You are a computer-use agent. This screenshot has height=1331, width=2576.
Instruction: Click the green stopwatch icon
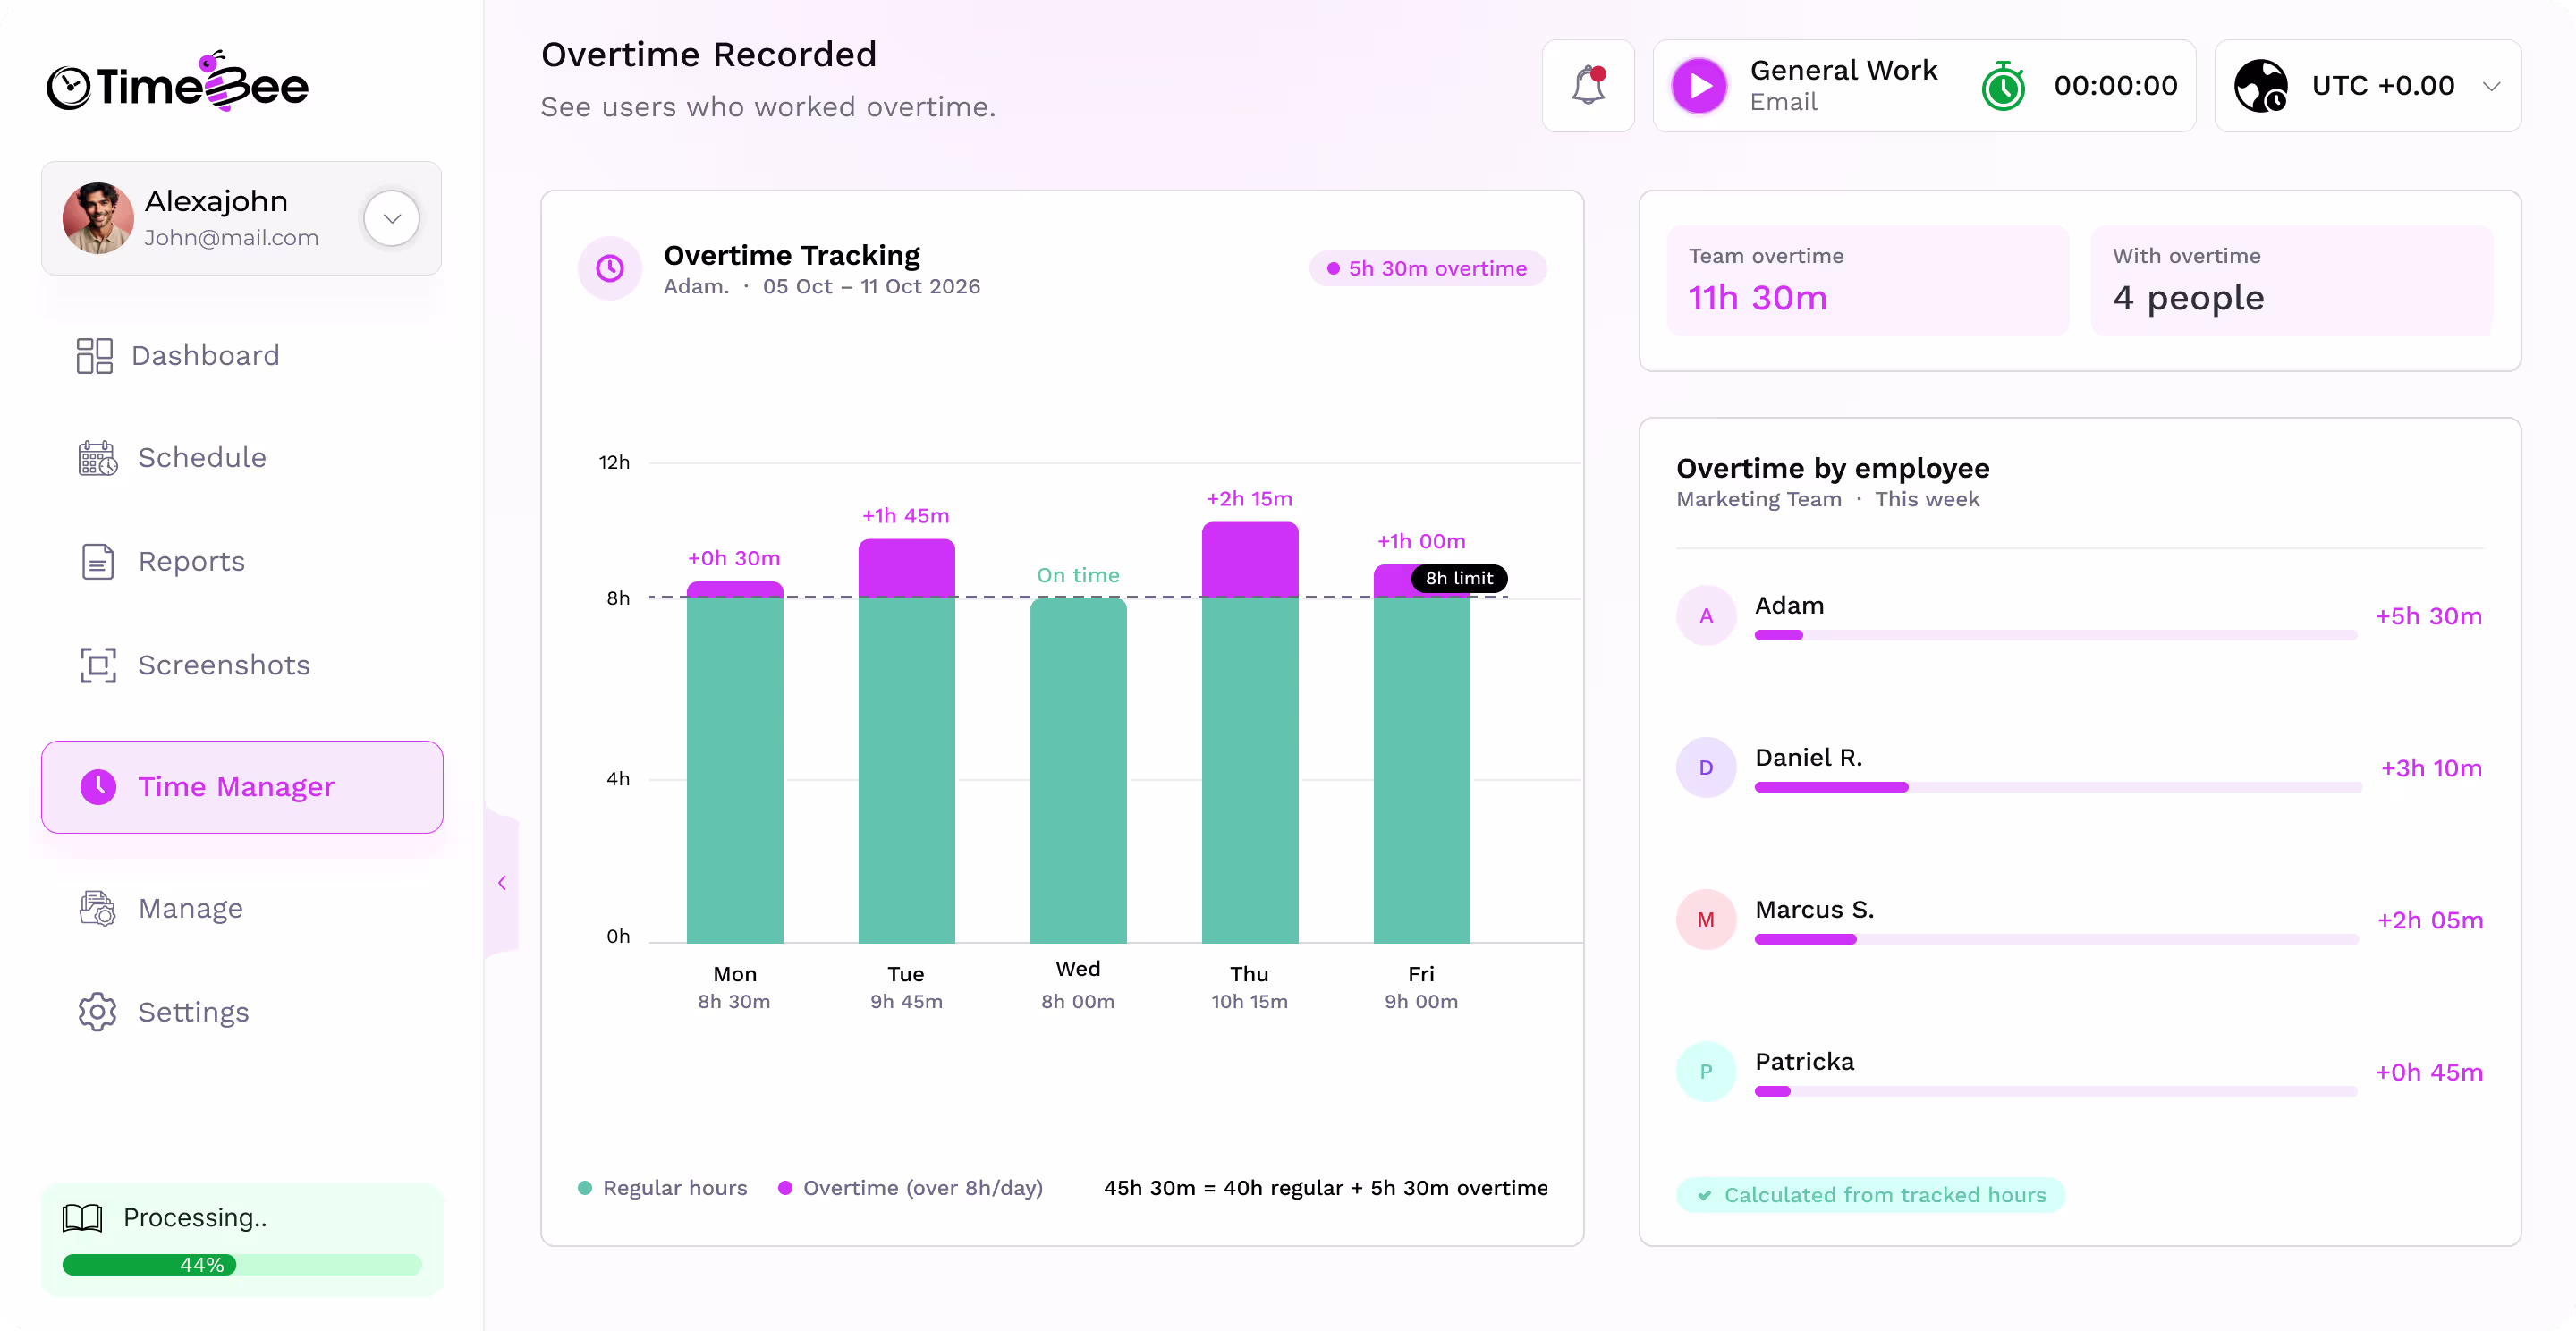coord(2003,86)
